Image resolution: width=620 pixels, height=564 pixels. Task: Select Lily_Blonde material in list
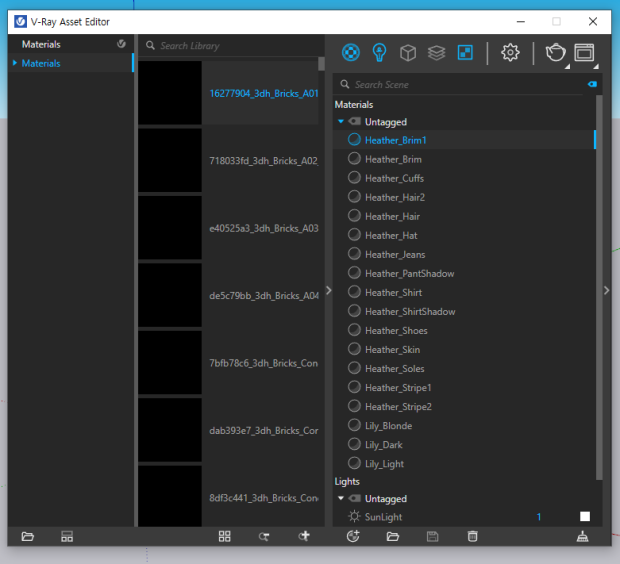(x=388, y=426)
